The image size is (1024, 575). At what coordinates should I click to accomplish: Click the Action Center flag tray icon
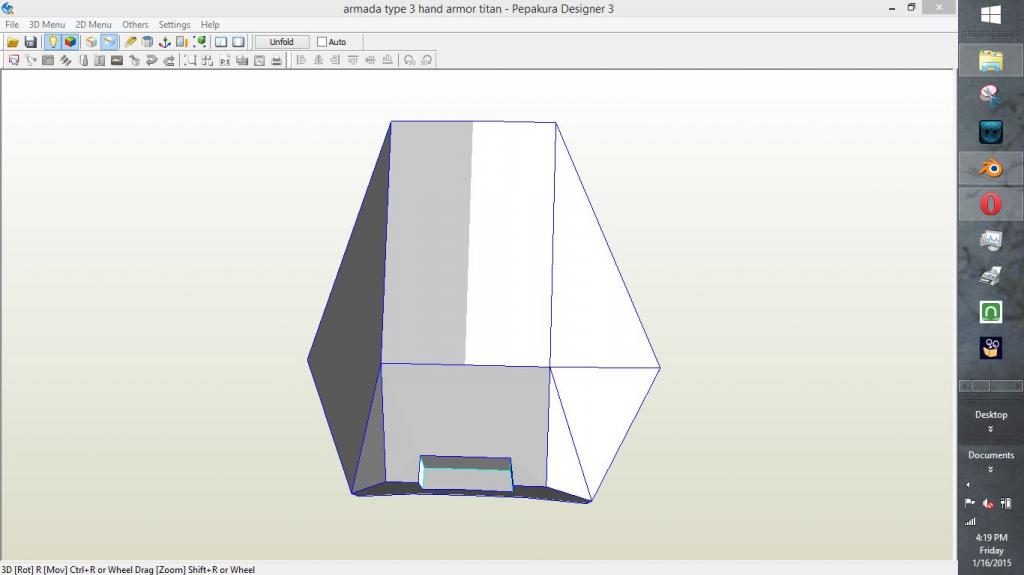click(x=970, y=503)
